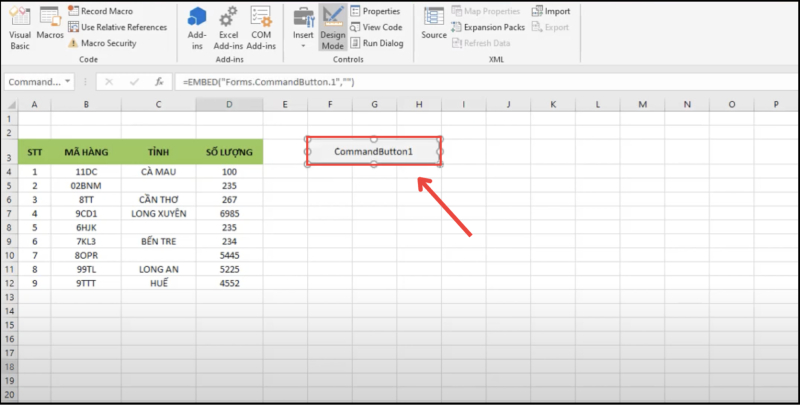
Task: Click Expansion Packs
Action: 488,27
